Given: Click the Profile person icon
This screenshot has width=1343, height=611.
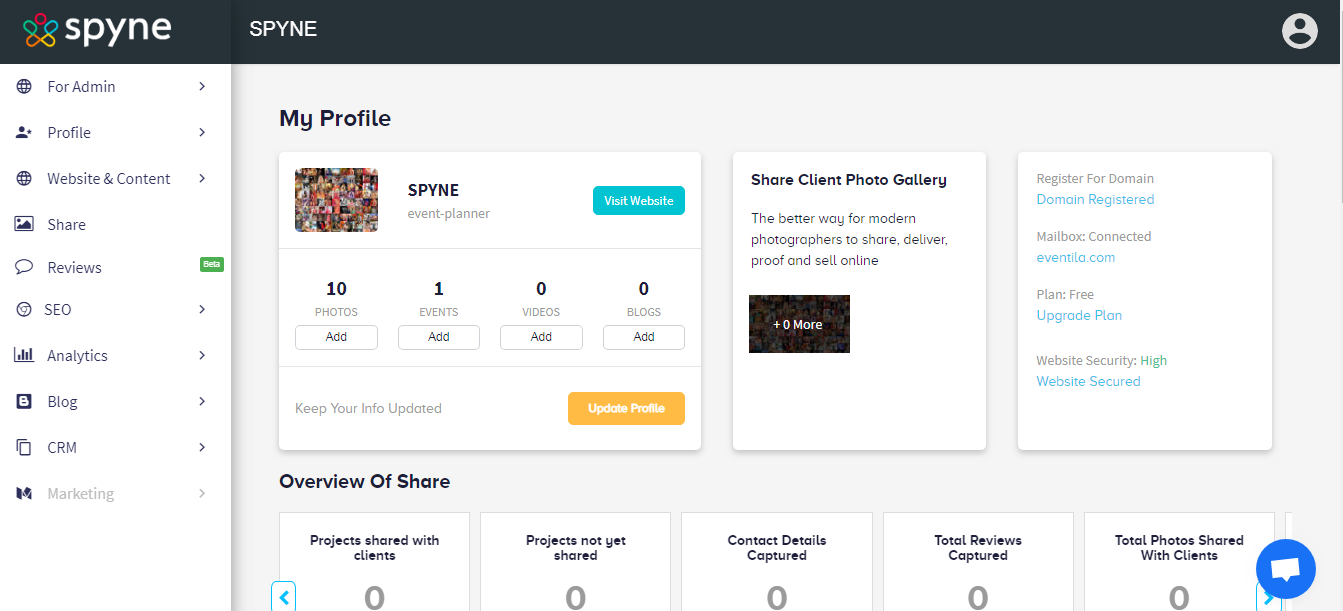Looking at the screenshot, I should (x=24, y=133).
